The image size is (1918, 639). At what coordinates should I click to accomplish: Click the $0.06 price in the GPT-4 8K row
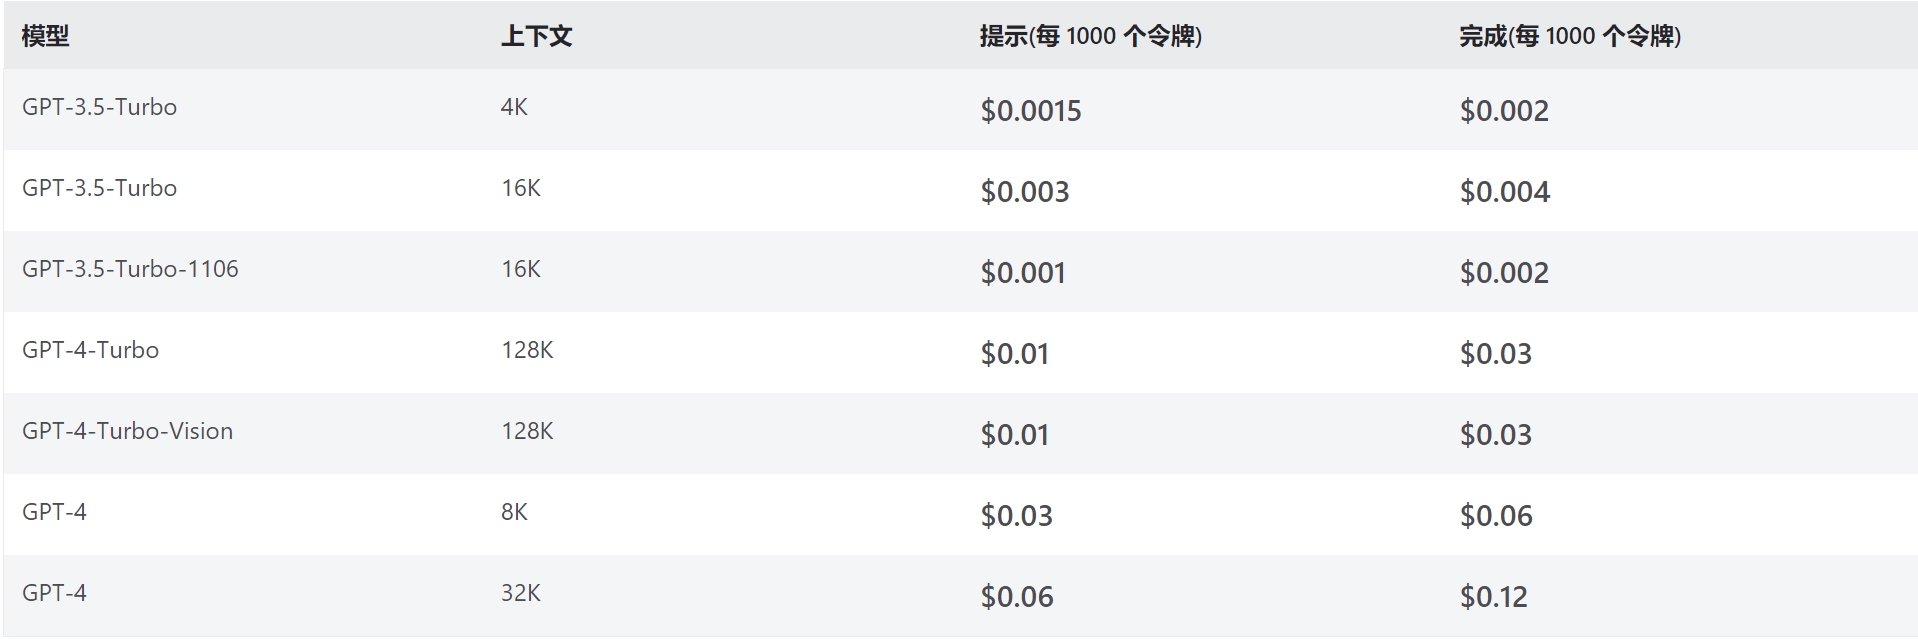tap(1495, 516)
